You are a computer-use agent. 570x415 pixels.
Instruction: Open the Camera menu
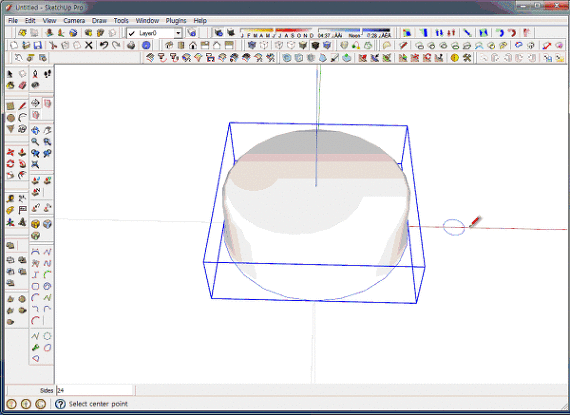coord(74,21)
